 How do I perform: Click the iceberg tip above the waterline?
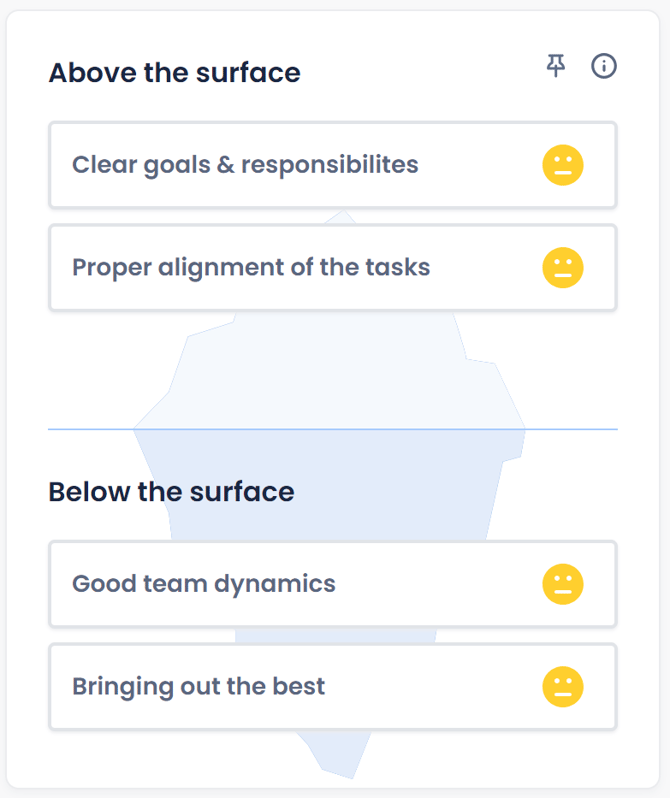pyautogui.click(x=342, y=217)
